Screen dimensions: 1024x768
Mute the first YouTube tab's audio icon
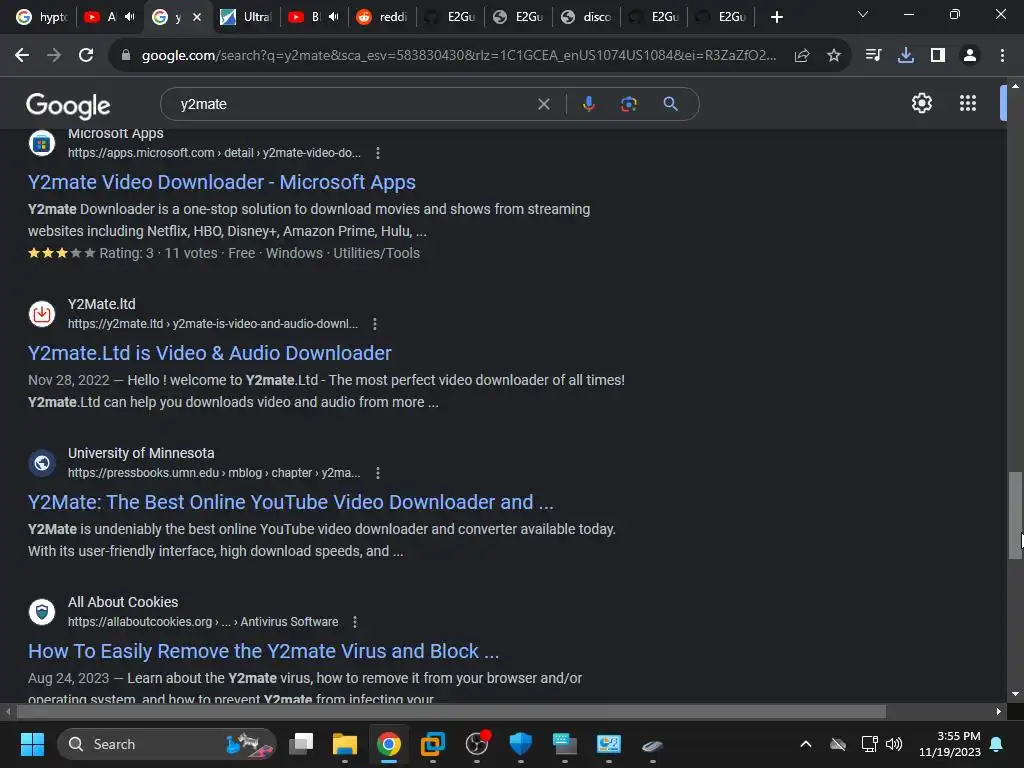pyautogui.click(x=129, y=17)
